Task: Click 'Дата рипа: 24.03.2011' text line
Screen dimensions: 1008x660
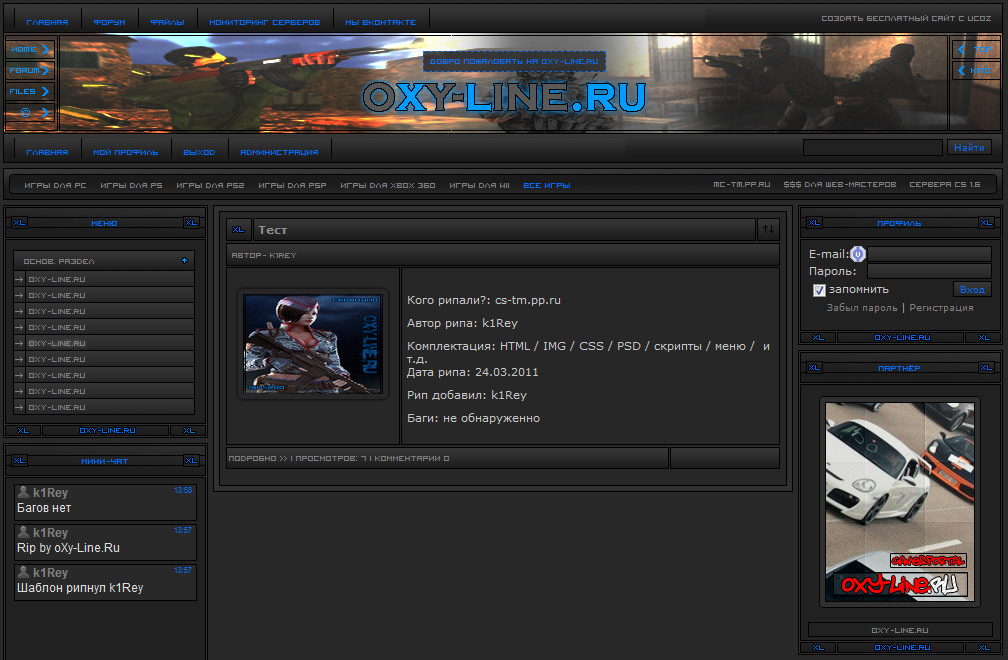Action: pyautogui.click(x=472, y=372)
